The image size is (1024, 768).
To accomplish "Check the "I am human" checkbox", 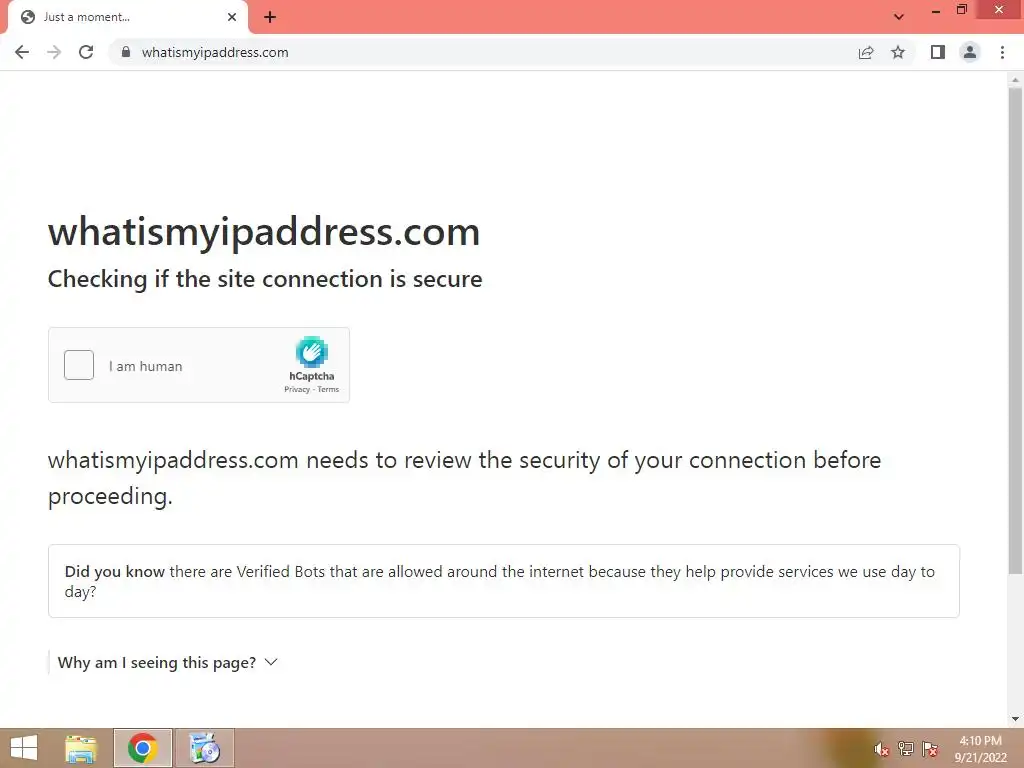I will (79, 365).
